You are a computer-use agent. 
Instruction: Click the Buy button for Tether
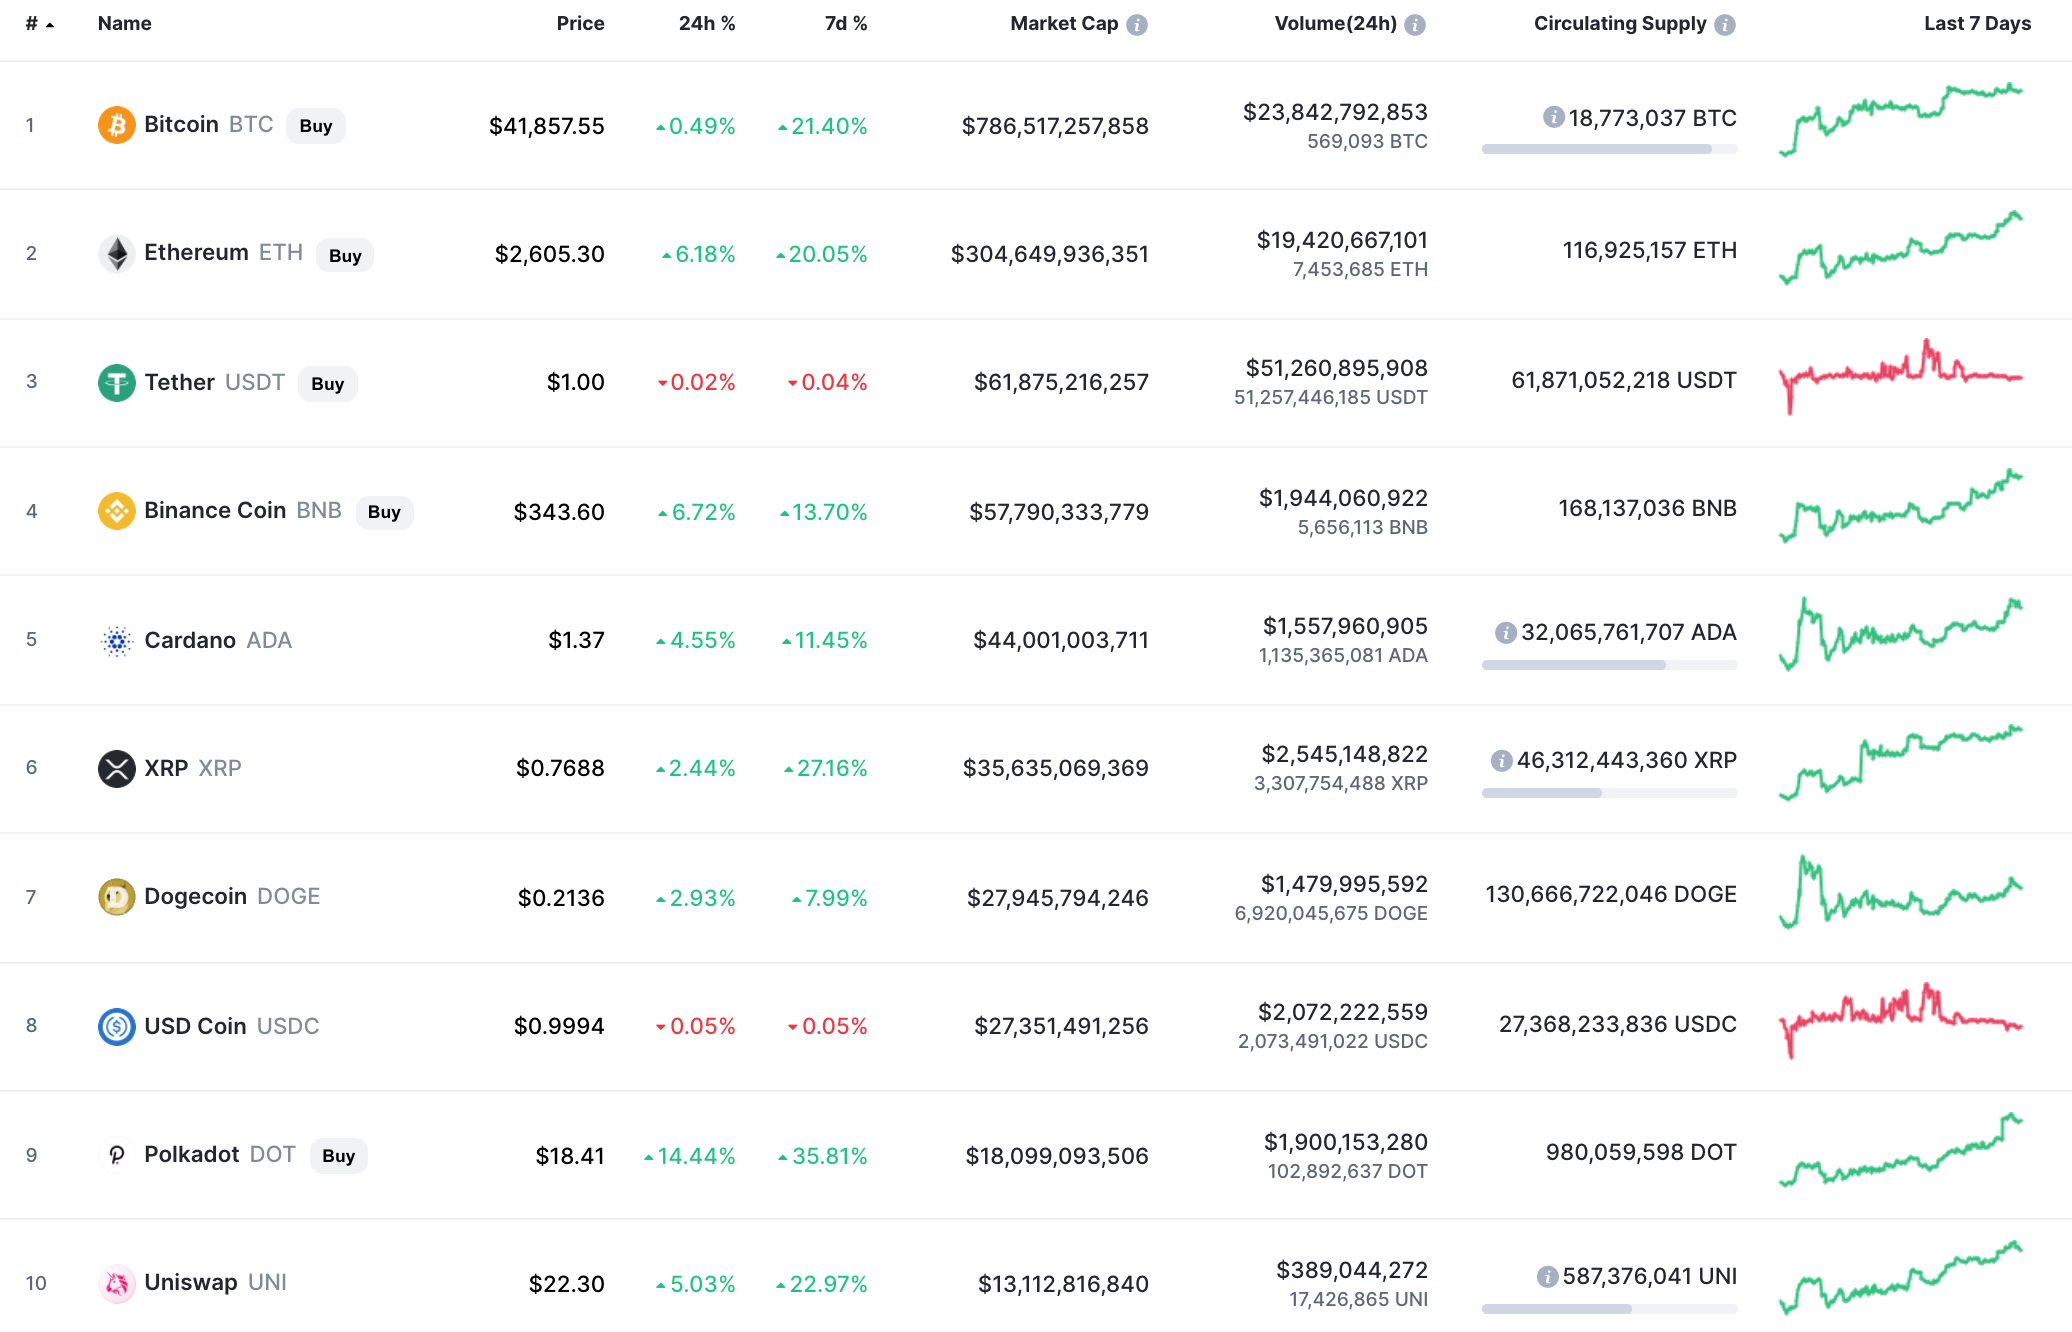pyautogui.click(x=328, y=384)
